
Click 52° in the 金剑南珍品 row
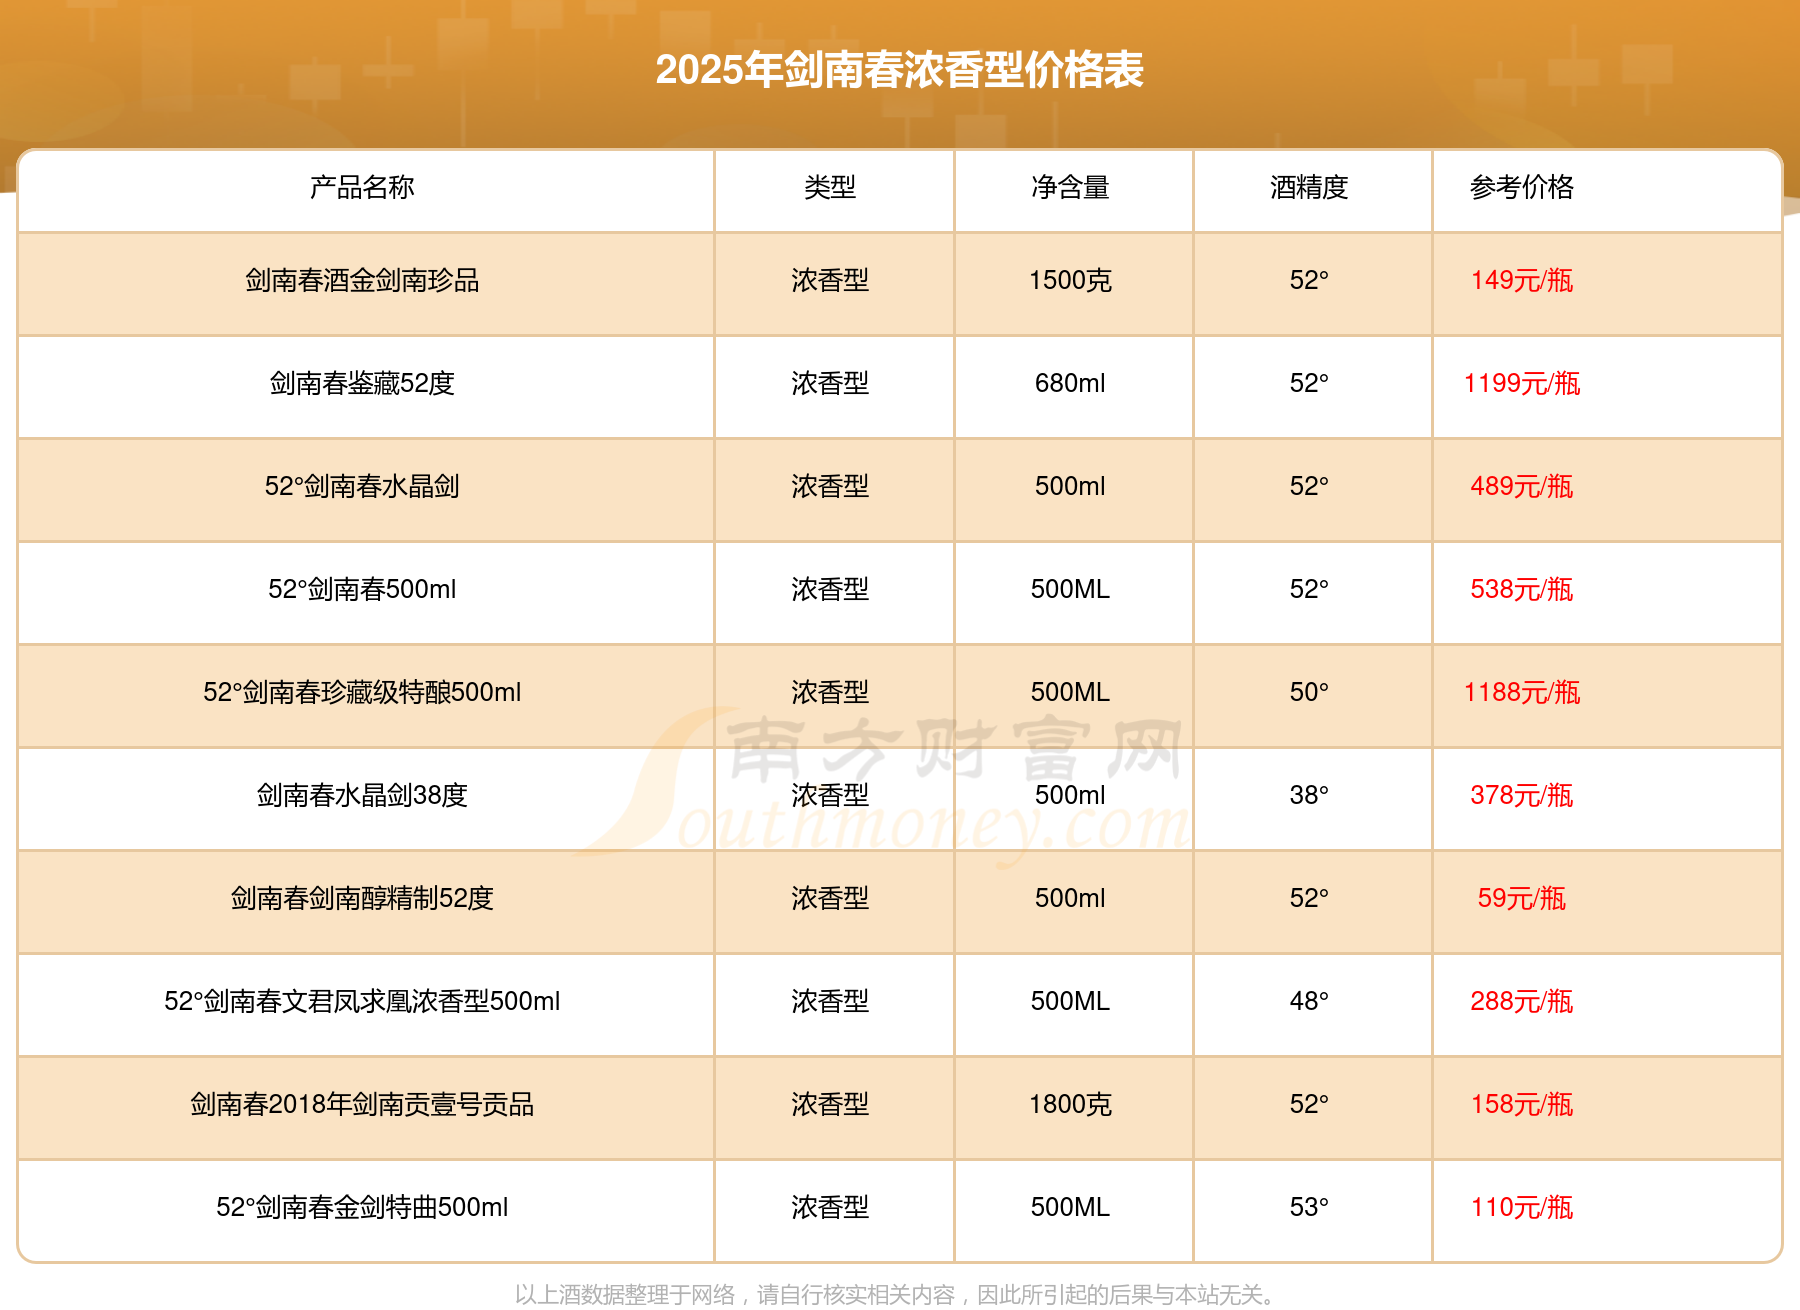[x=1309, y=280]
